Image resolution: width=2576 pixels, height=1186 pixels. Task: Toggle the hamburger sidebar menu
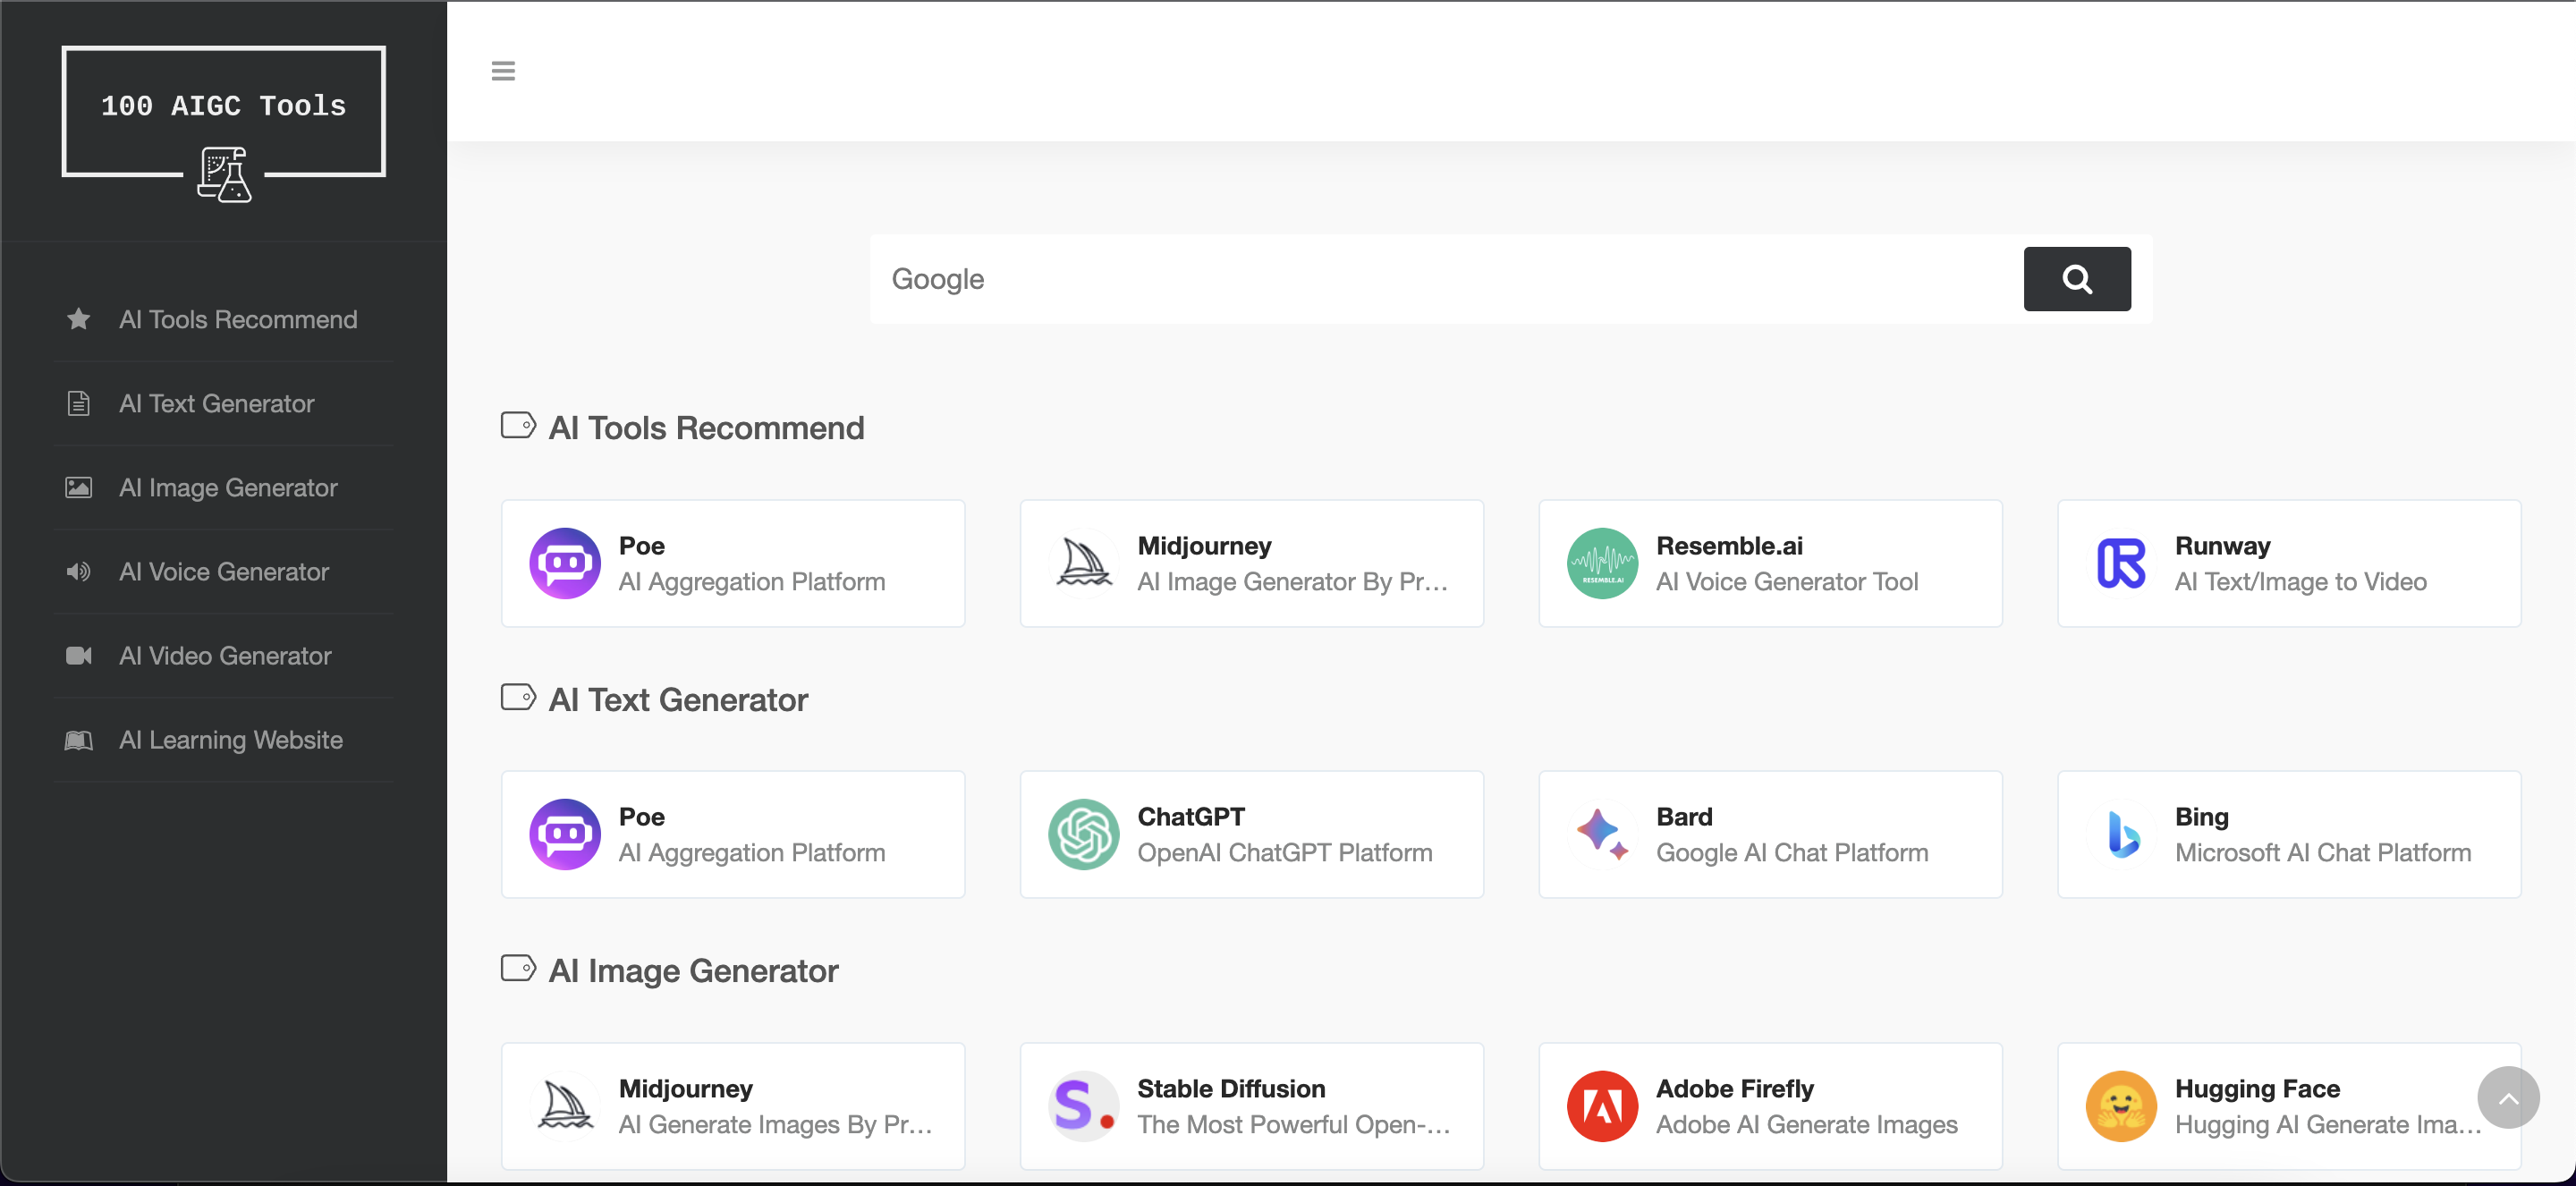(x=503, y=71)
